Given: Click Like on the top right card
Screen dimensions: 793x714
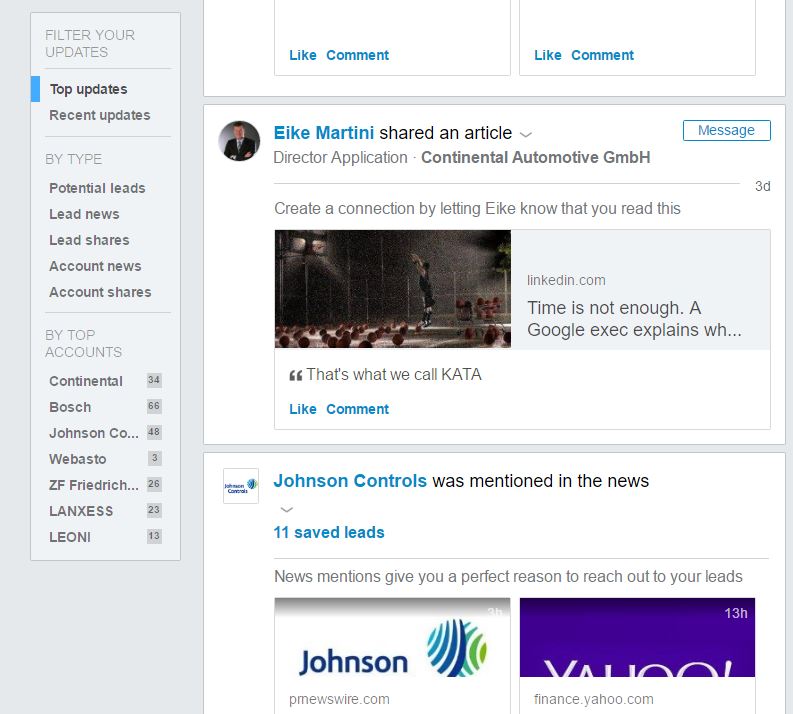Looking at the screenshot, I should pyautogui.click(x=548, y=55).
